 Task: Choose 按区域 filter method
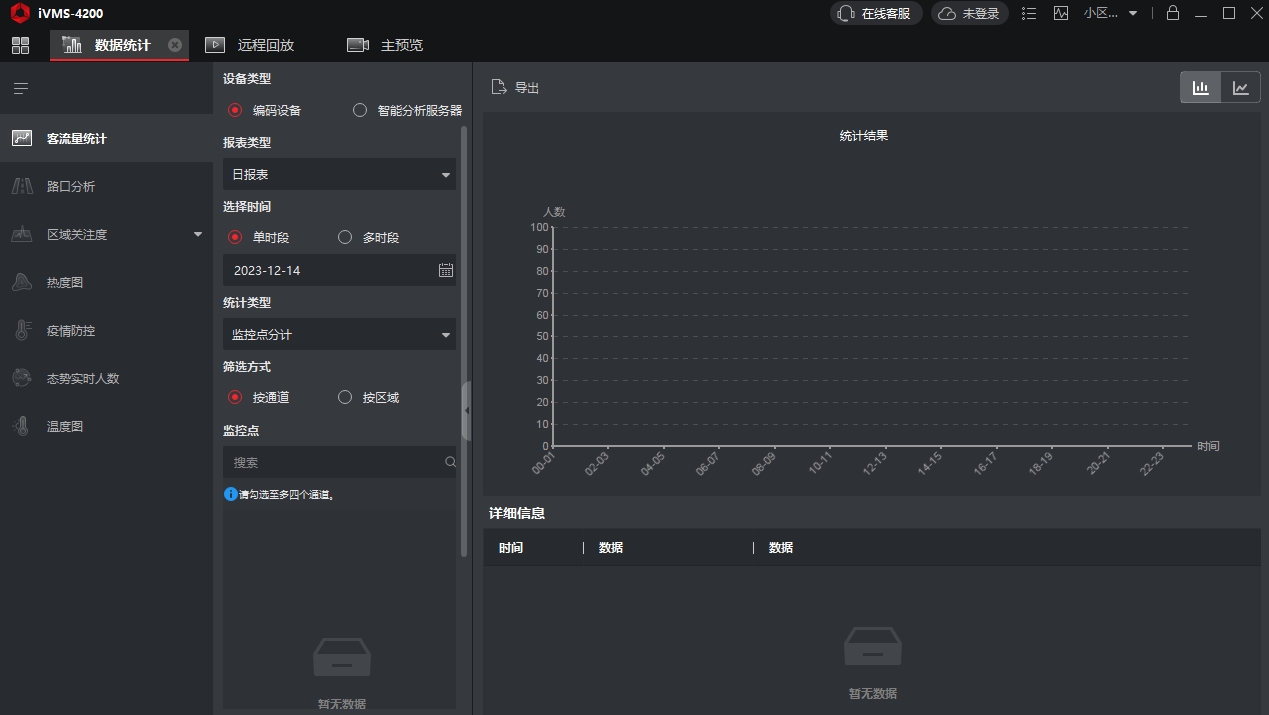(x=345, y=397)
